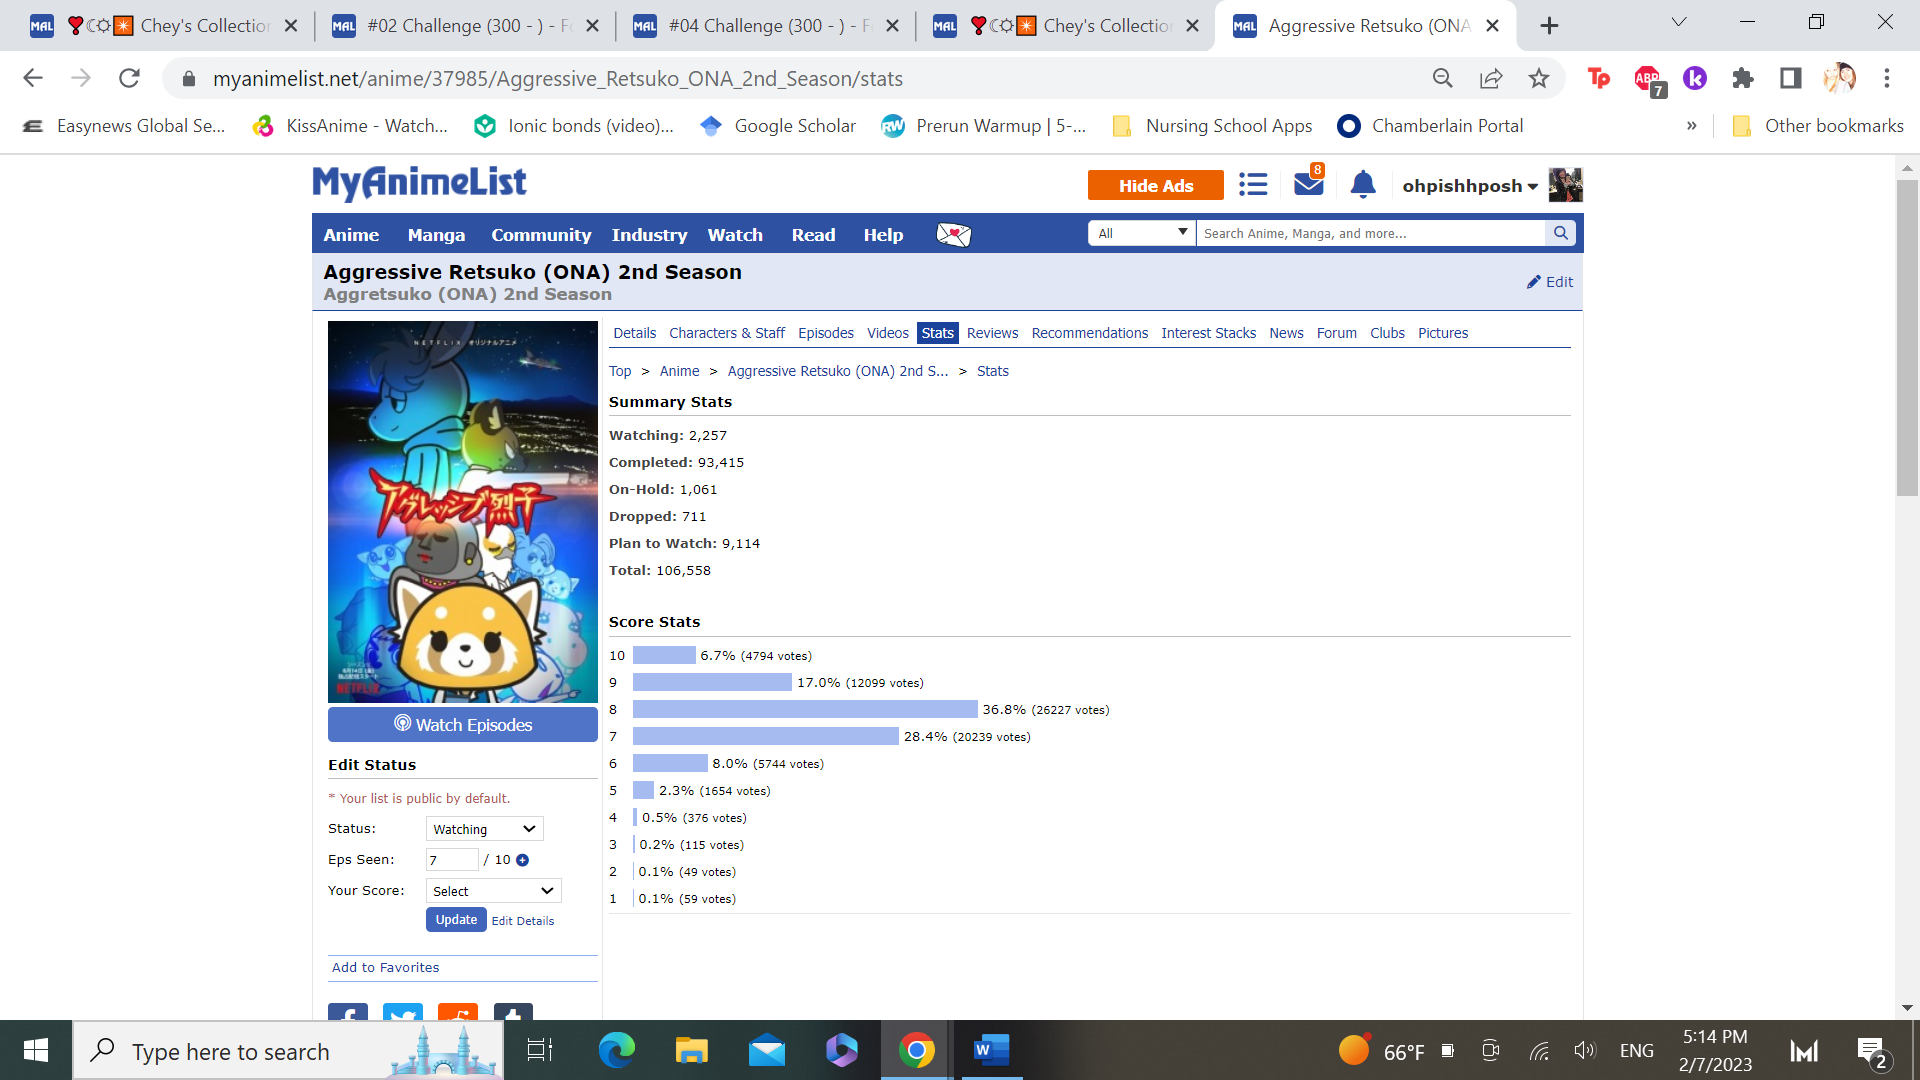Click the Edit Details link
Viewport: 1920px width, 1080px height.
tap(522, 921)
